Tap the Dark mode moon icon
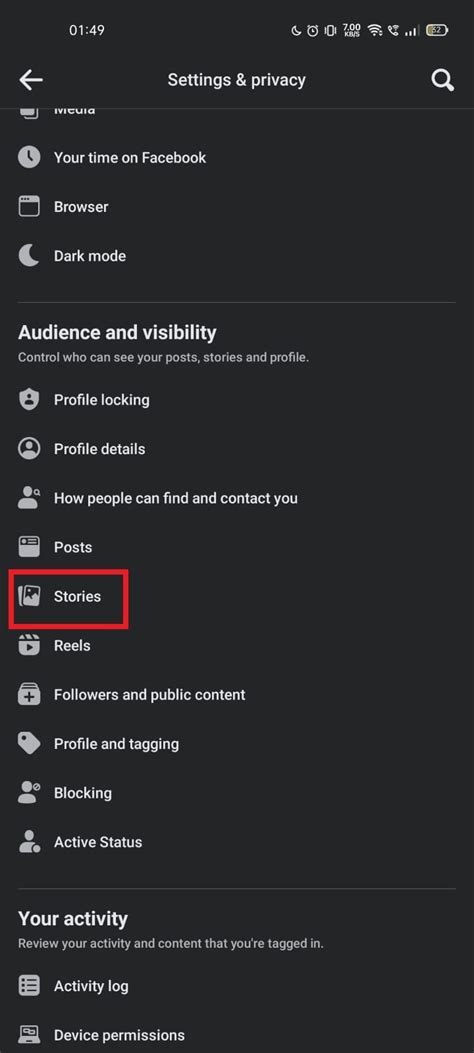The width and height of the screenshot is (474, 1053). tap(29, 256)
